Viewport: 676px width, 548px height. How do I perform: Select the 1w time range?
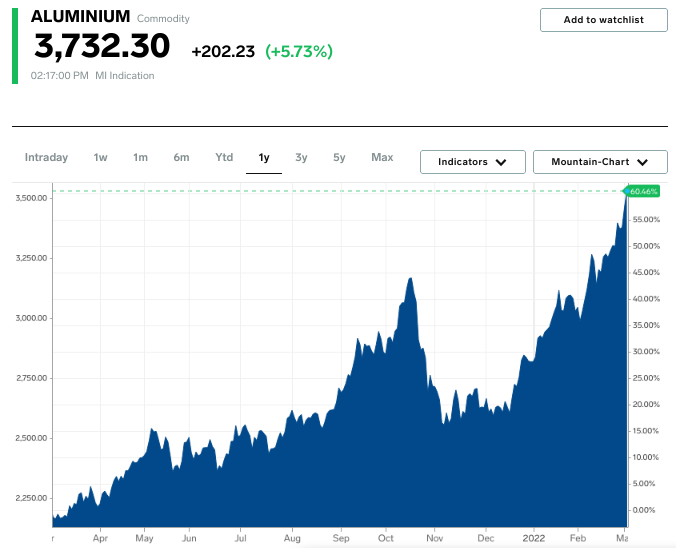(x=100, y=157)
